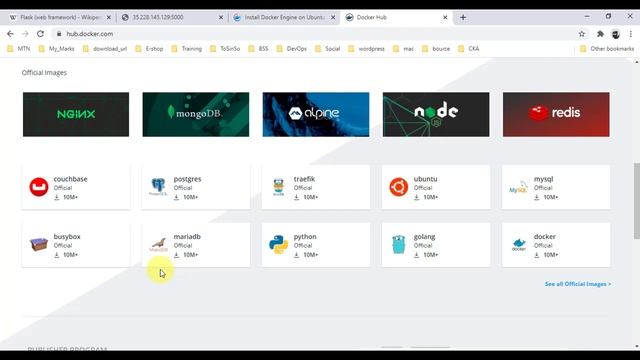Open the E-shop bookmark folder
The image size is (640, 360).
[149, 49]
